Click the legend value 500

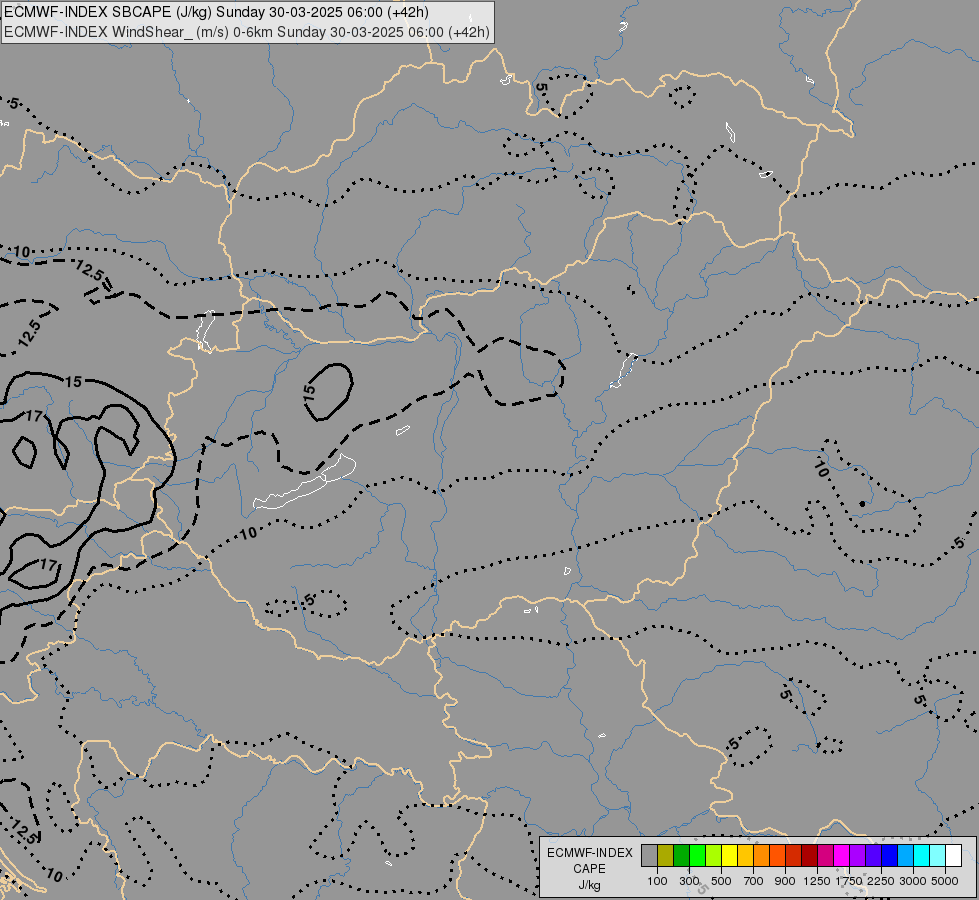[x=721, y=881]
